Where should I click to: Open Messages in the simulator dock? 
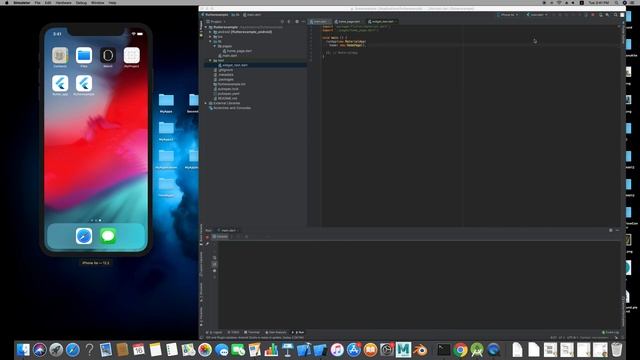click(108, 236)
